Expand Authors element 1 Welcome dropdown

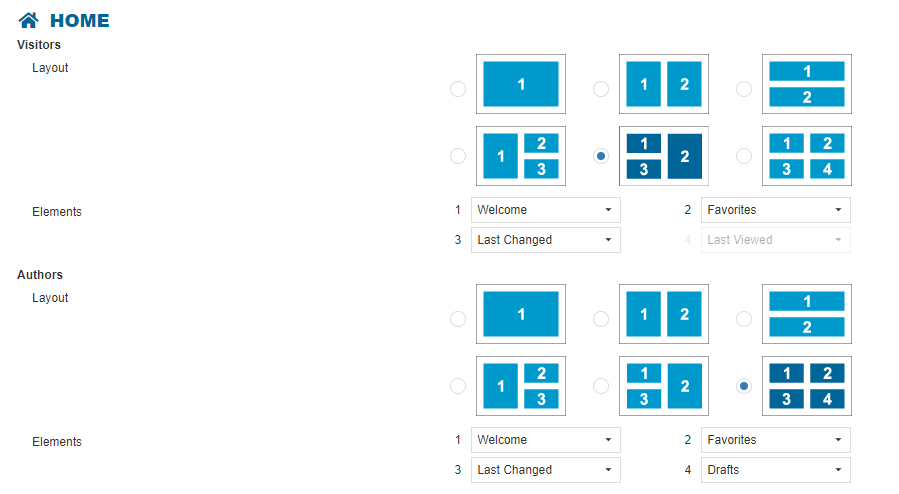coord(545,440)
